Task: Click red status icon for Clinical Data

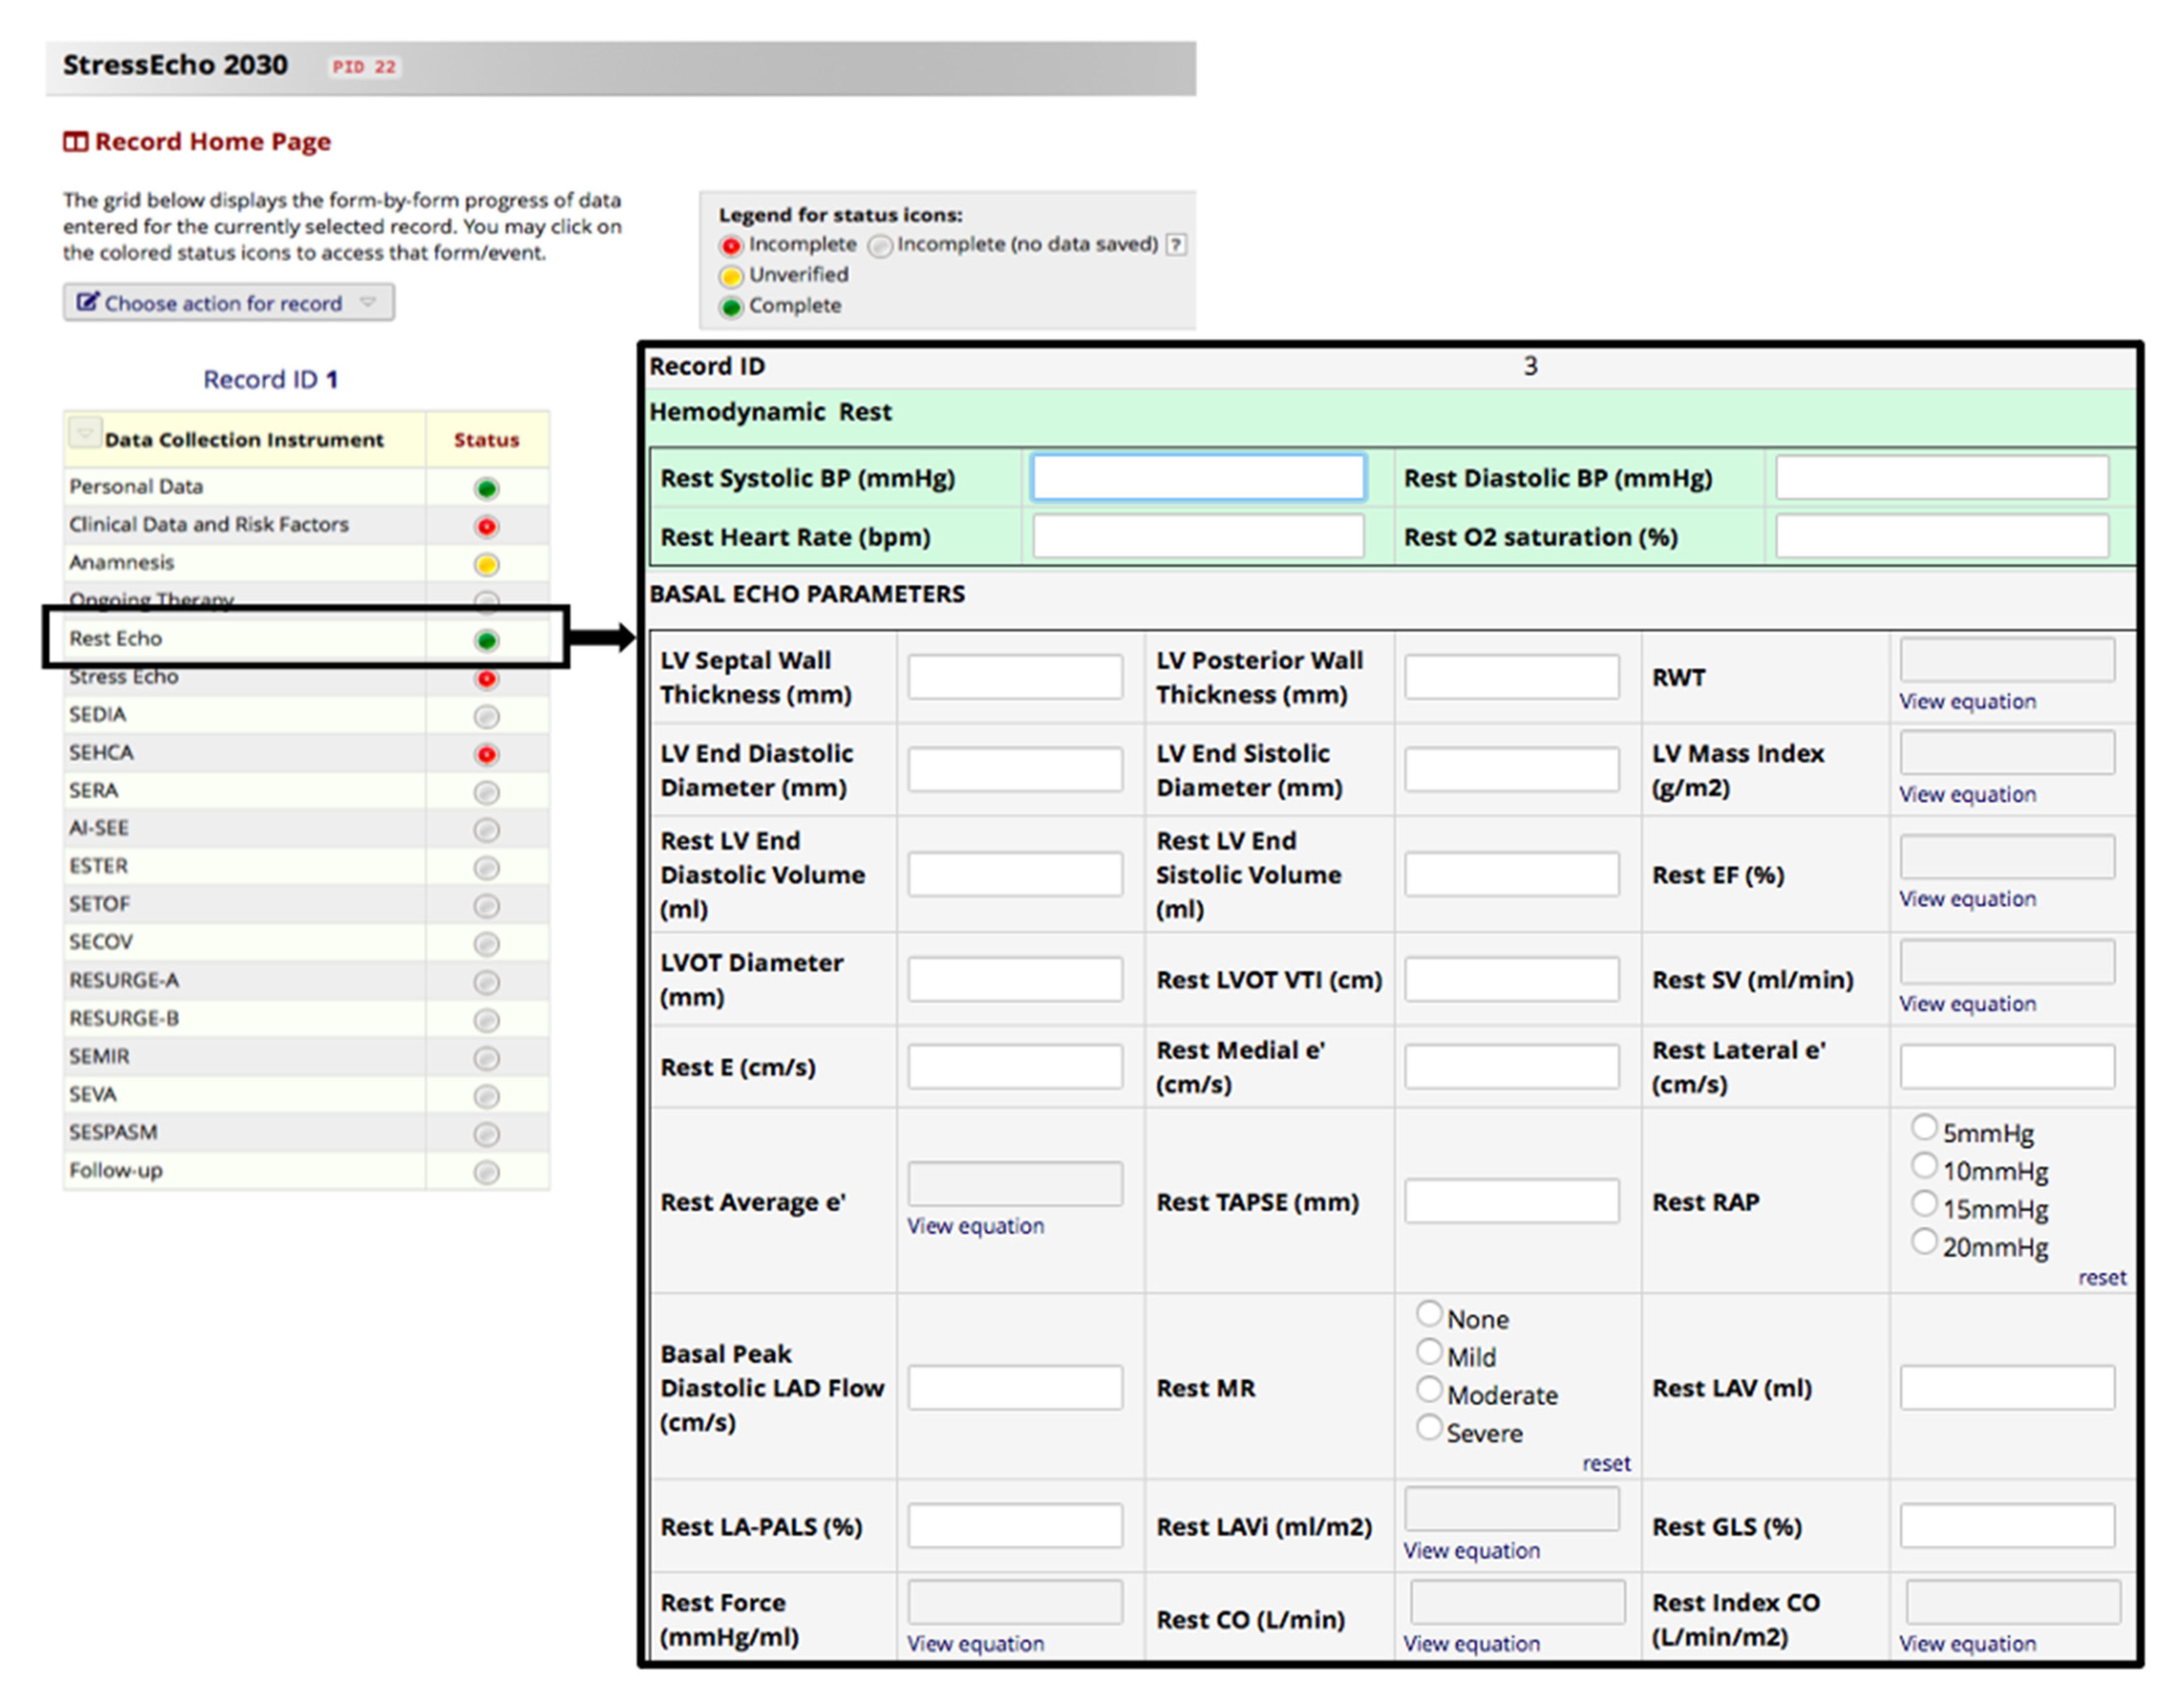Action: (x=486, y=527)
